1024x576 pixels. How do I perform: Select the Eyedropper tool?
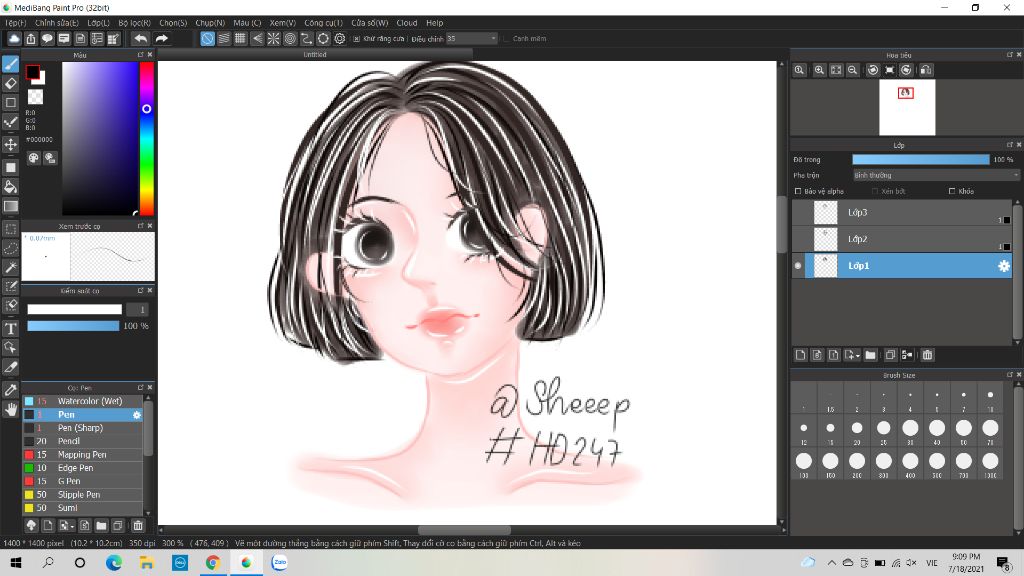(x=10, y=390)
